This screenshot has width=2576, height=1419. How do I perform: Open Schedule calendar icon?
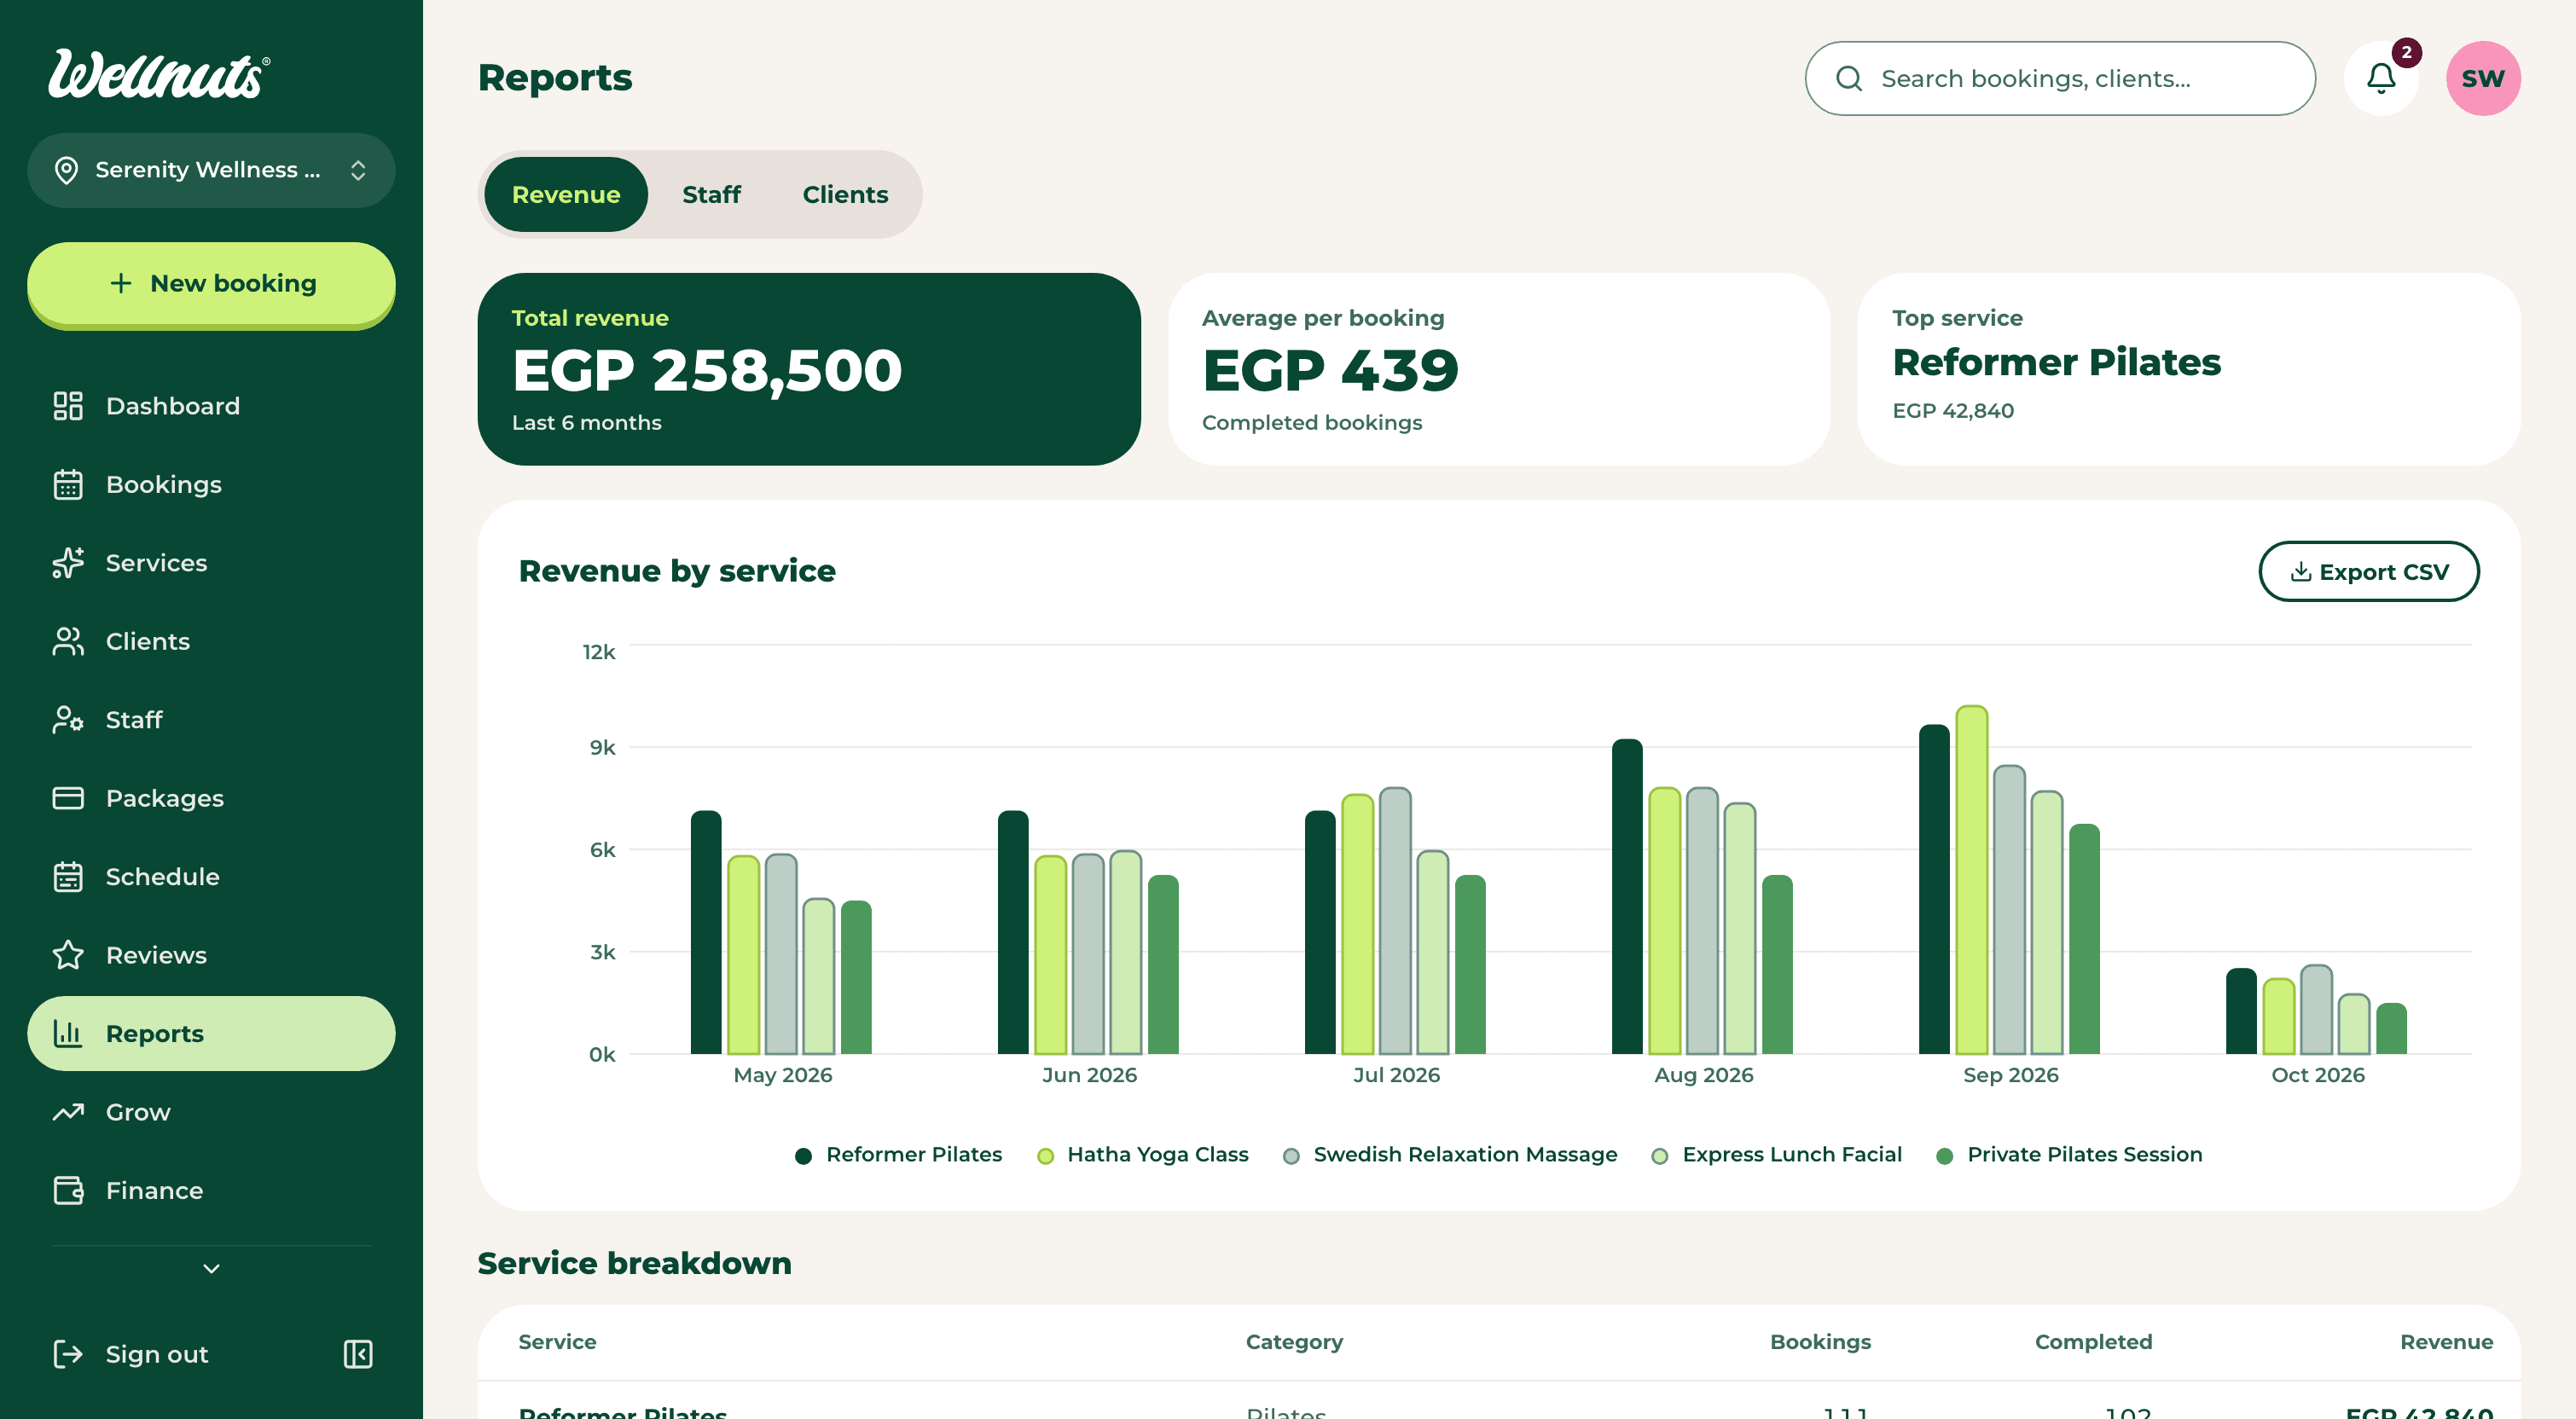pyautogui.click(x=68, y=877)
